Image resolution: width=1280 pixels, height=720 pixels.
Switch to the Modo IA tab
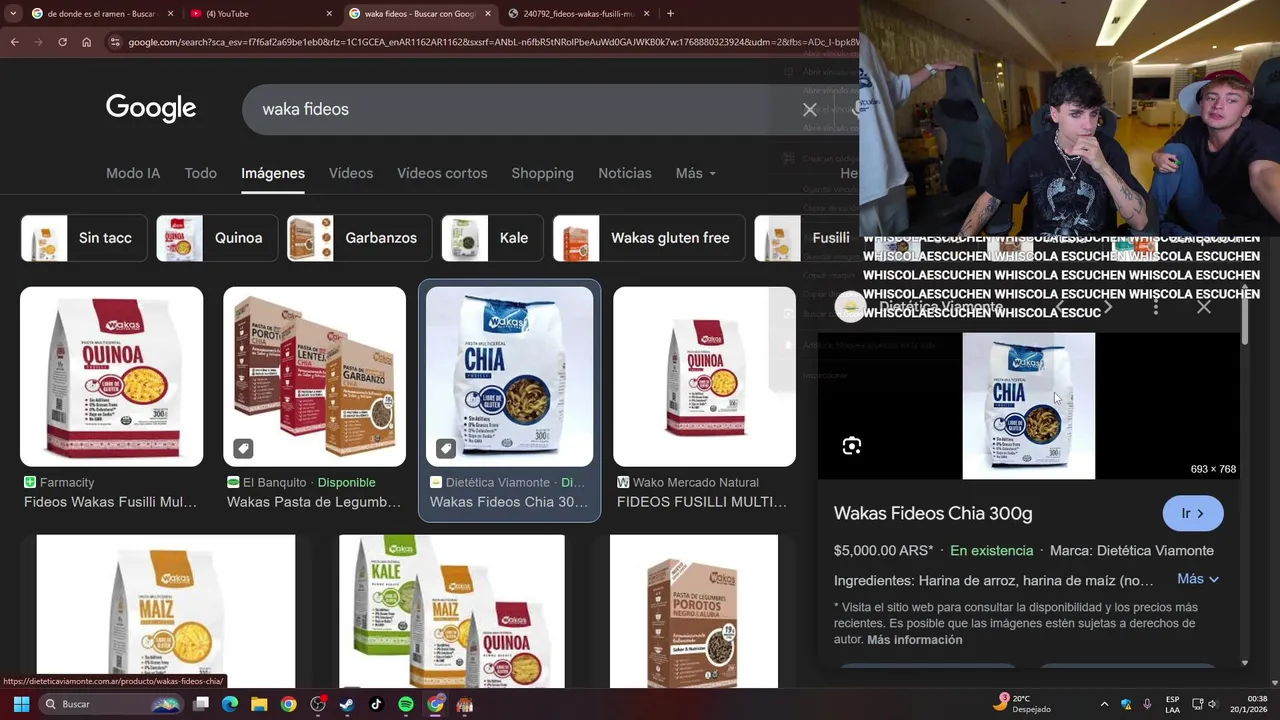point(133,173)
